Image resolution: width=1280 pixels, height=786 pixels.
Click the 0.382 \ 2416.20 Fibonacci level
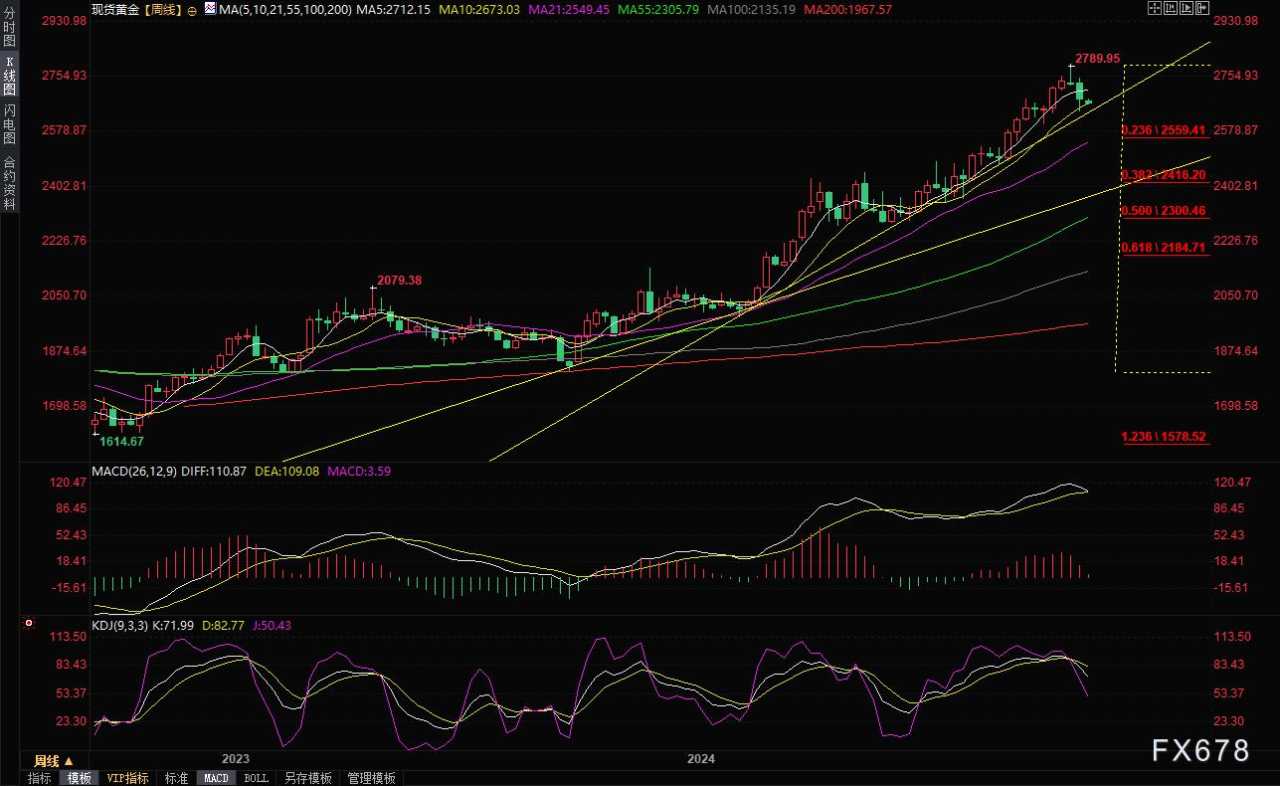[1164, 174]
